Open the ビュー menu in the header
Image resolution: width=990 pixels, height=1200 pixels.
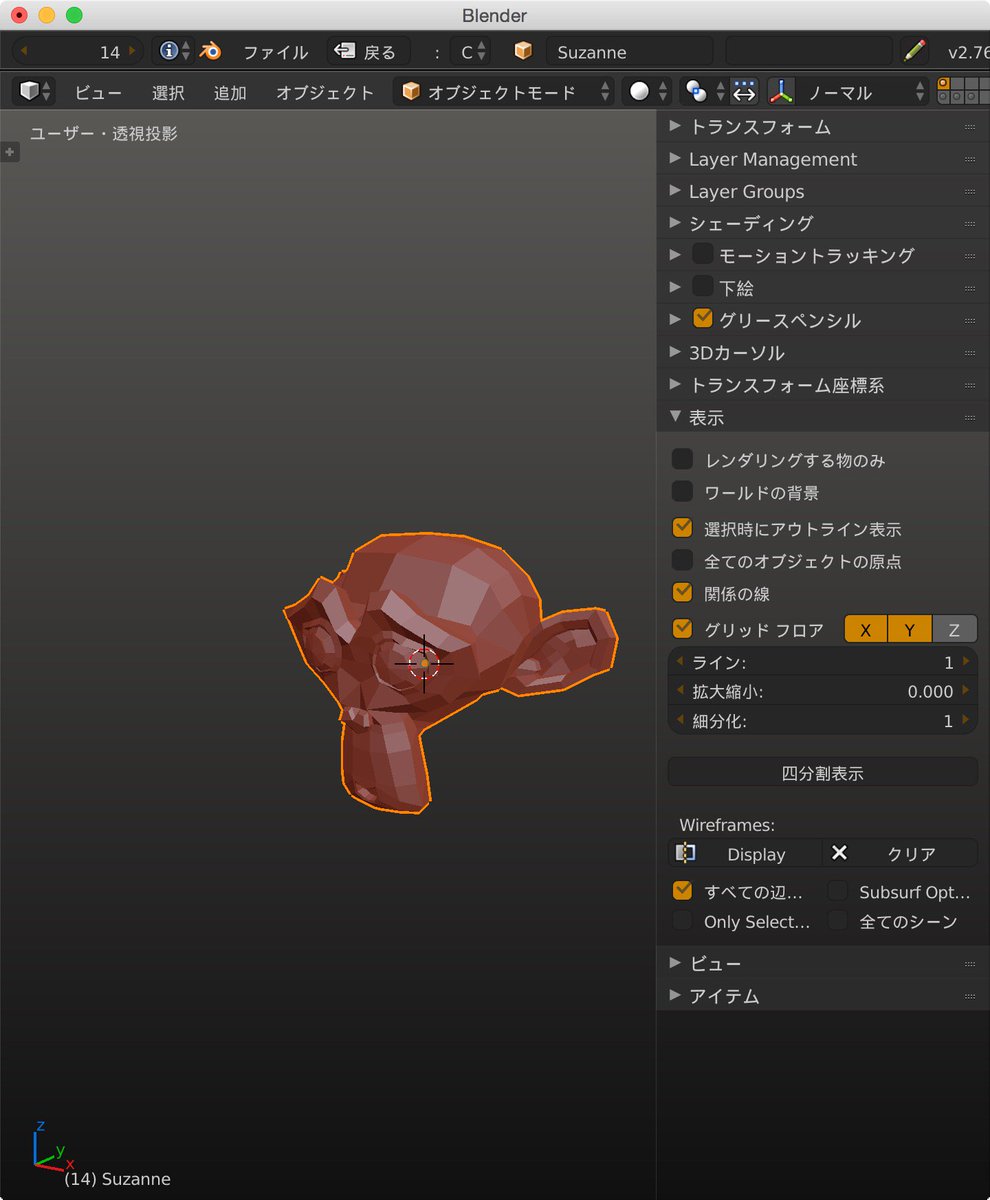click(98, 93)
